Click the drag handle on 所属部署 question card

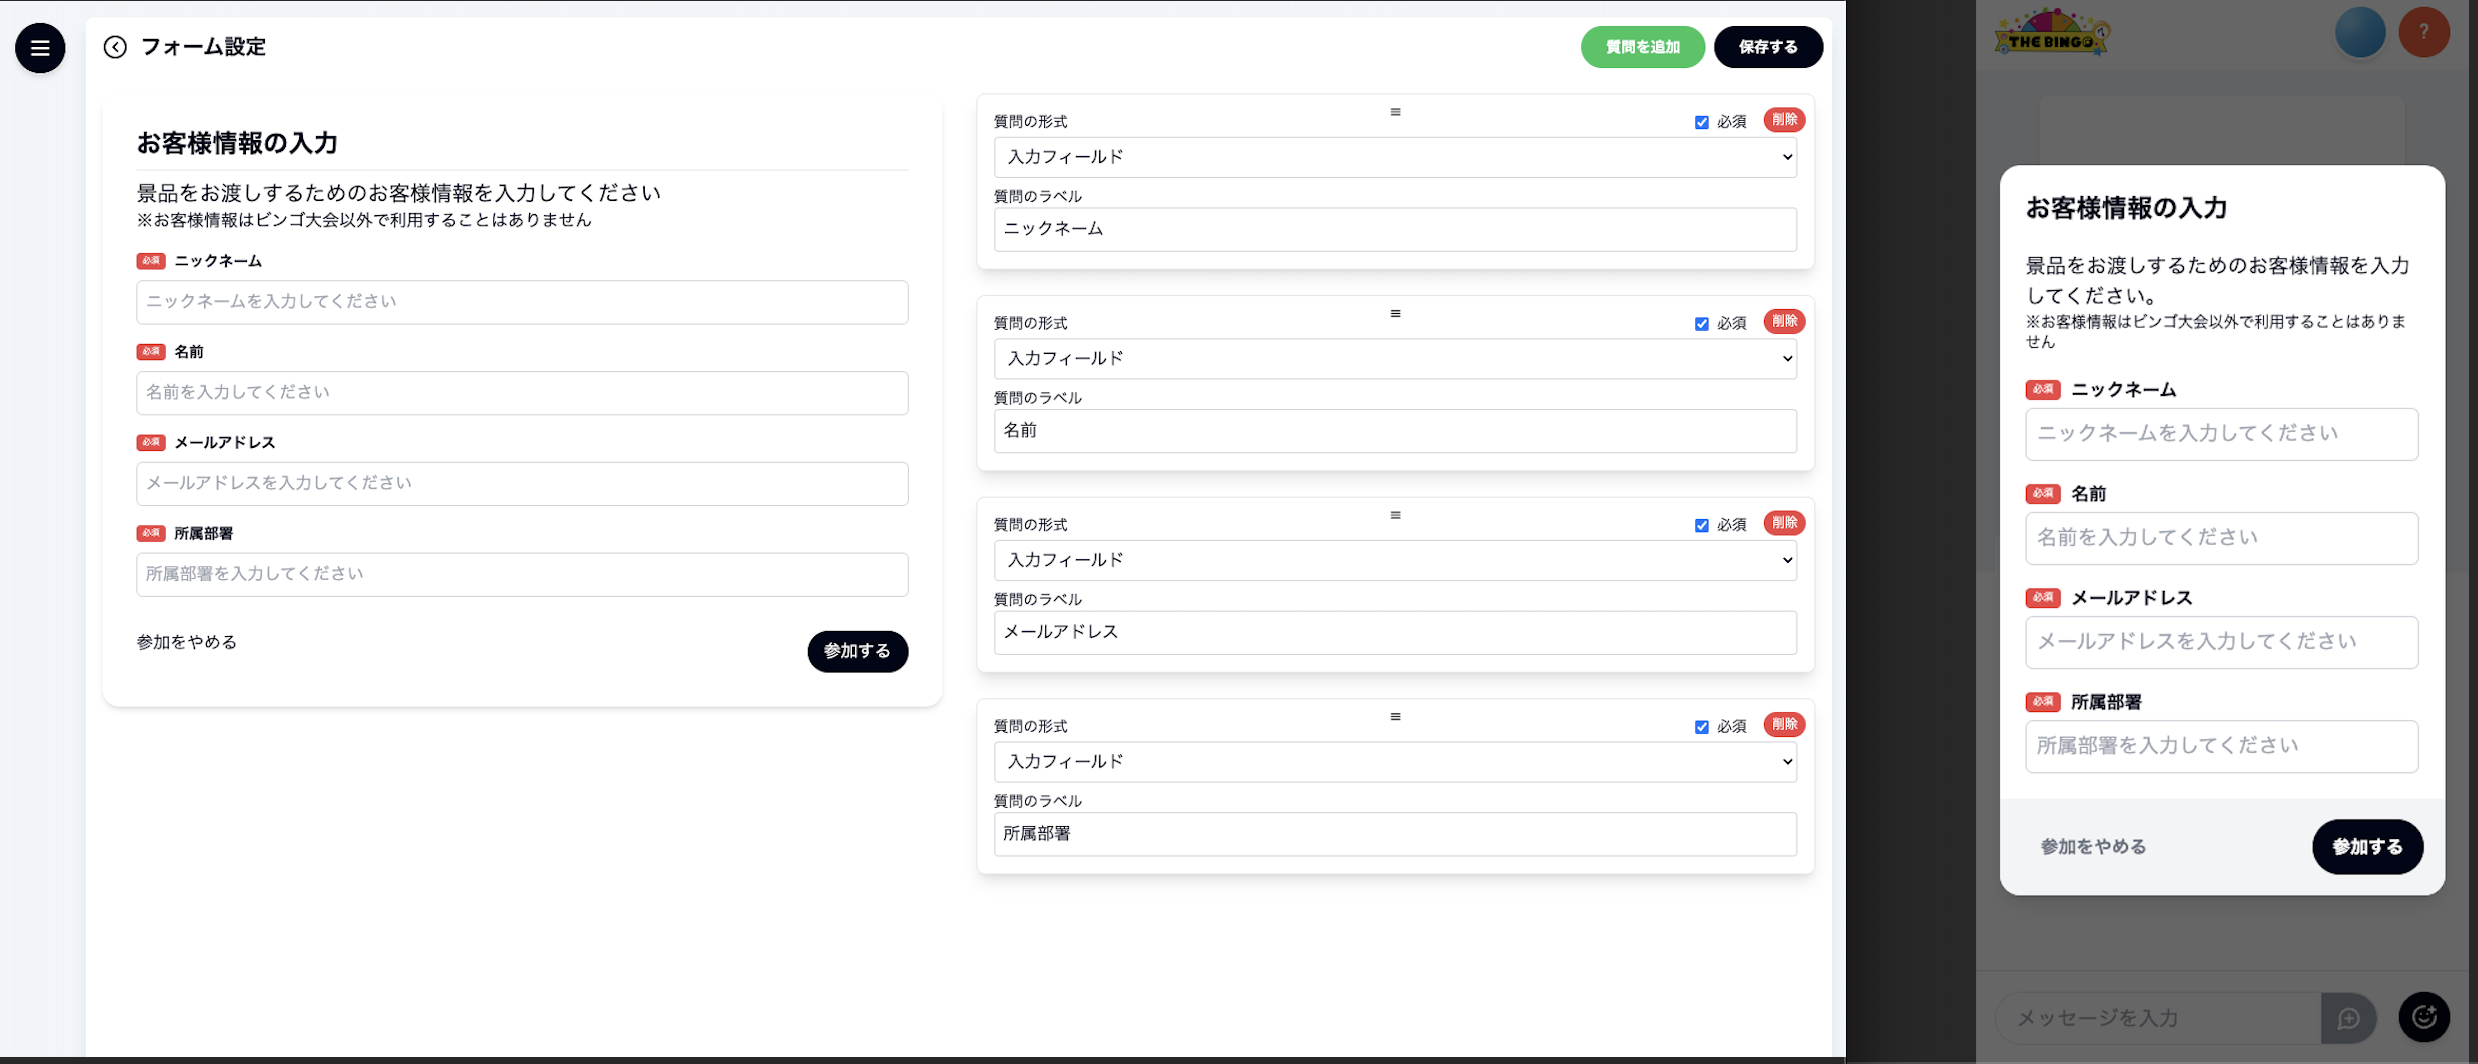coord(1395,717)
